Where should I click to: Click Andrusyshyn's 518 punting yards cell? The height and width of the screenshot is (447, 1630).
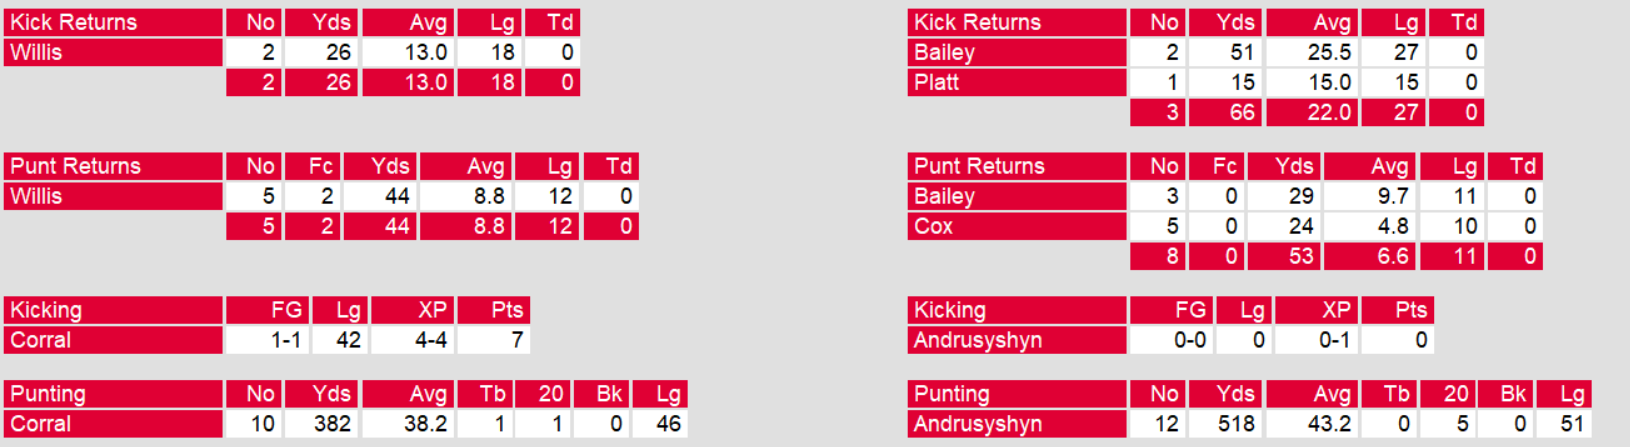pyautogui.click(x=1236, y=424)
